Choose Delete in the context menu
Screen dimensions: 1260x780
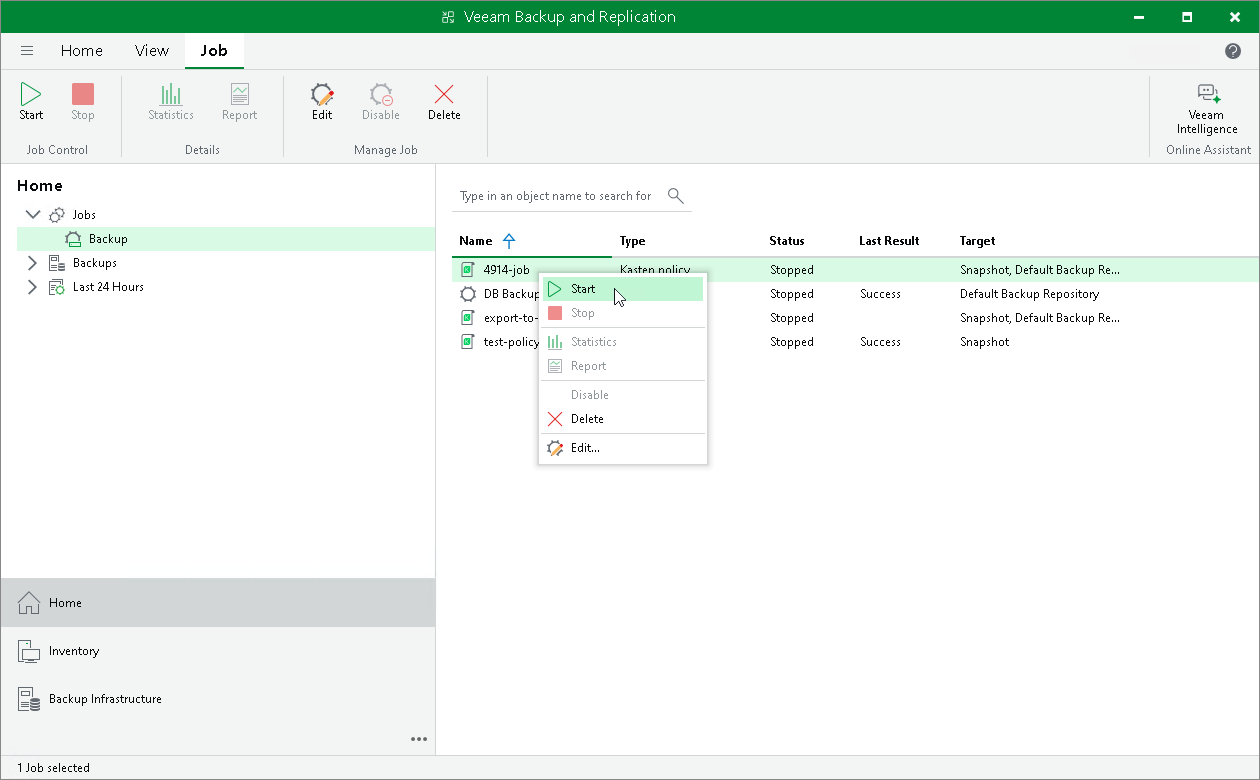tap(622, 419)
